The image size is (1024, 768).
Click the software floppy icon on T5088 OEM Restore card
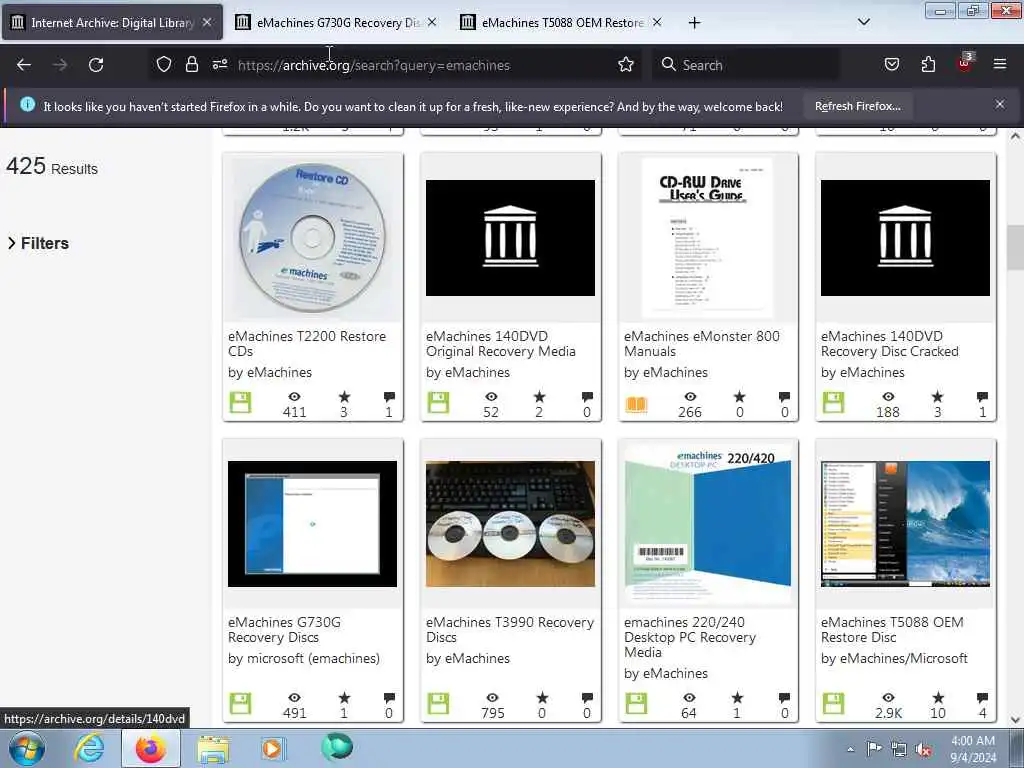tap(833, 704)
